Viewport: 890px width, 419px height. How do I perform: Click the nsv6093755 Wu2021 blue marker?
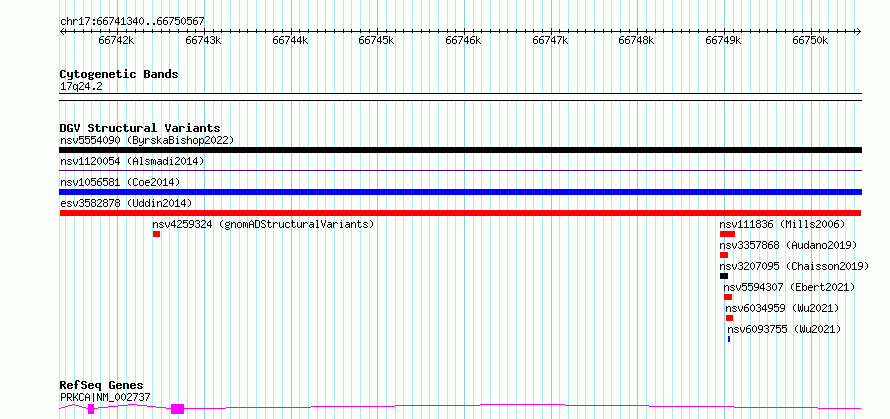[729, 339]
